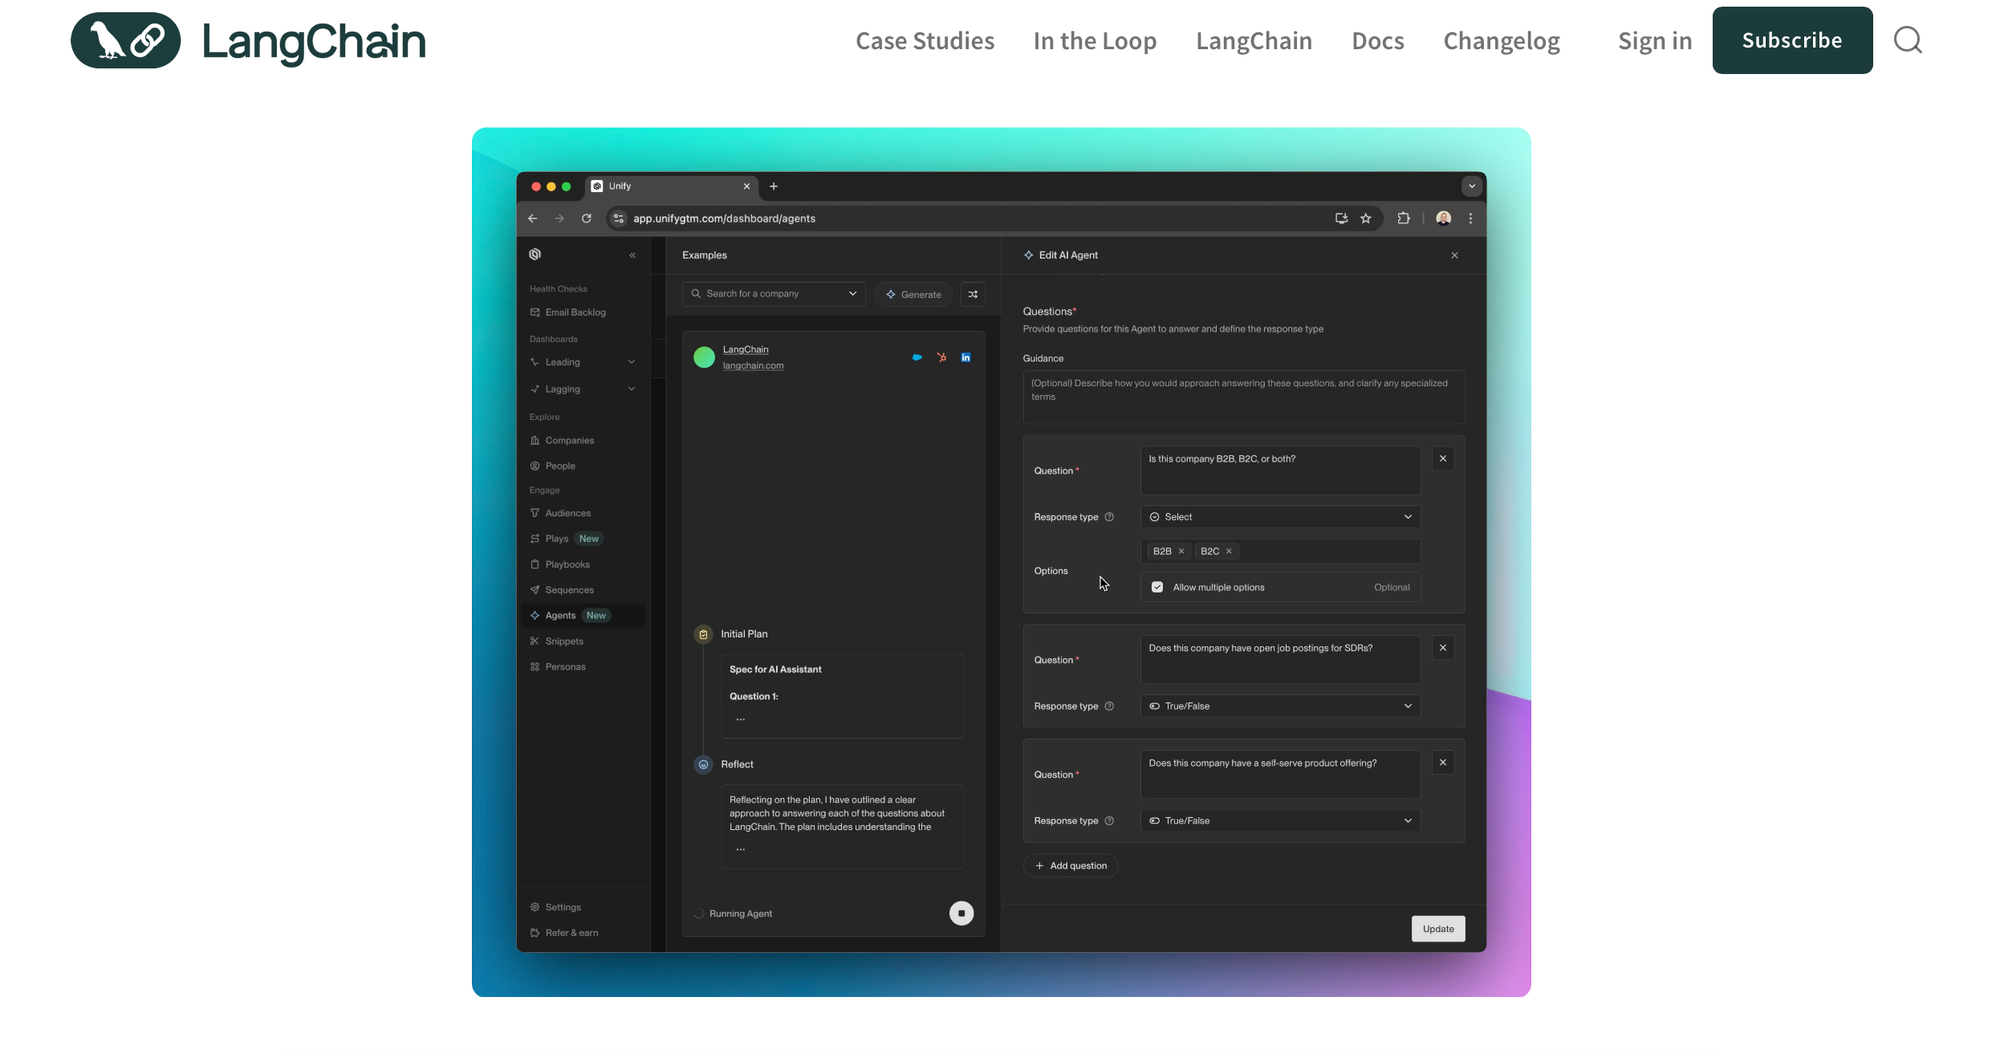The width and height of the screenshot is (2000, 1055).
Task: Open the browser extensions puzzle icon
Action: coord(1404,218)
